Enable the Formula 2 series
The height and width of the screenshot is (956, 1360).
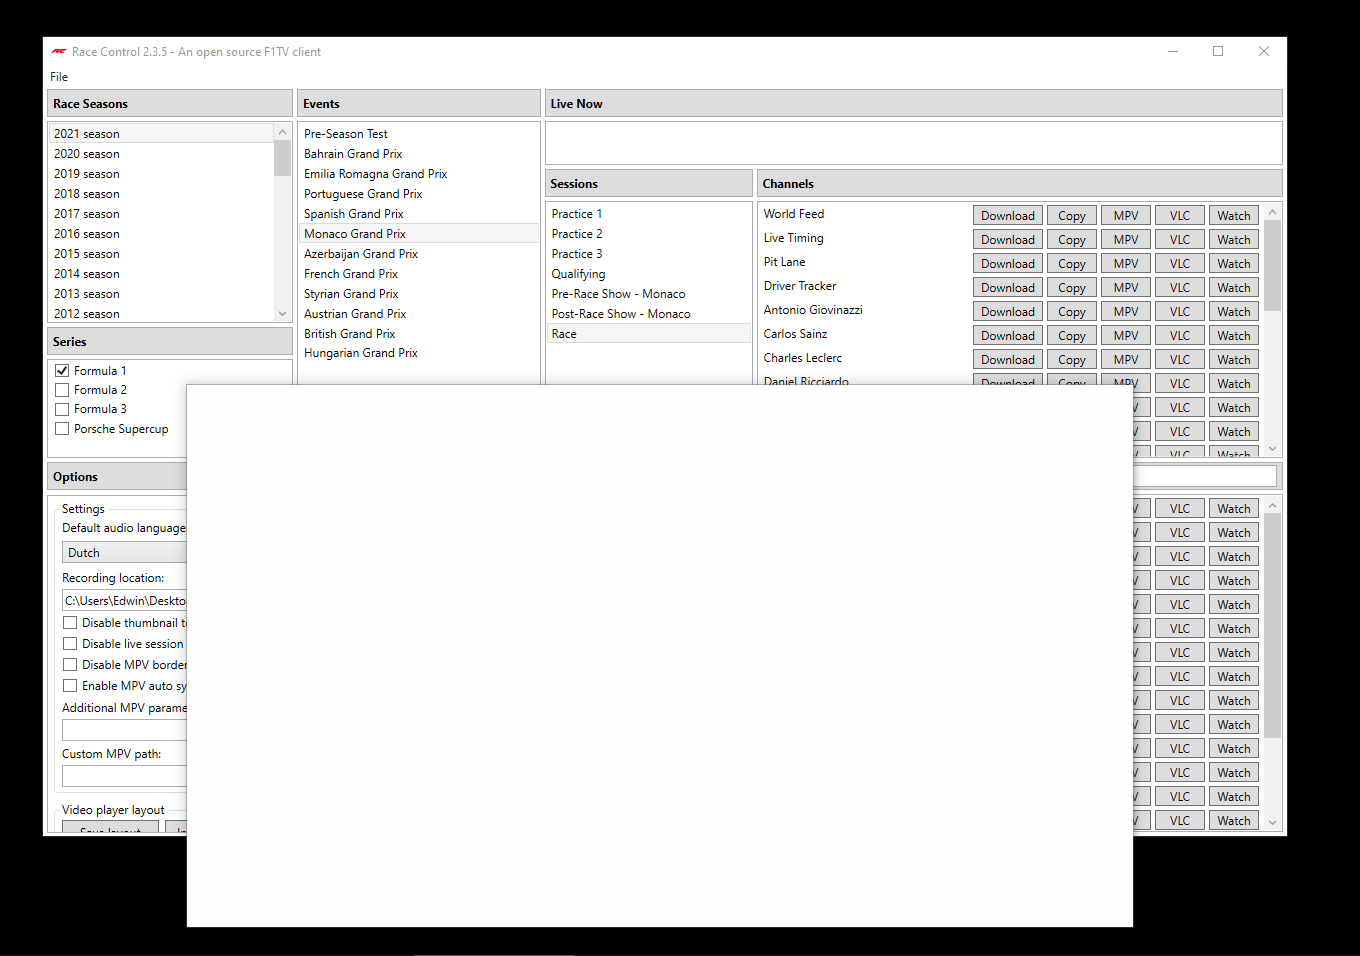(x=62, y=389)
